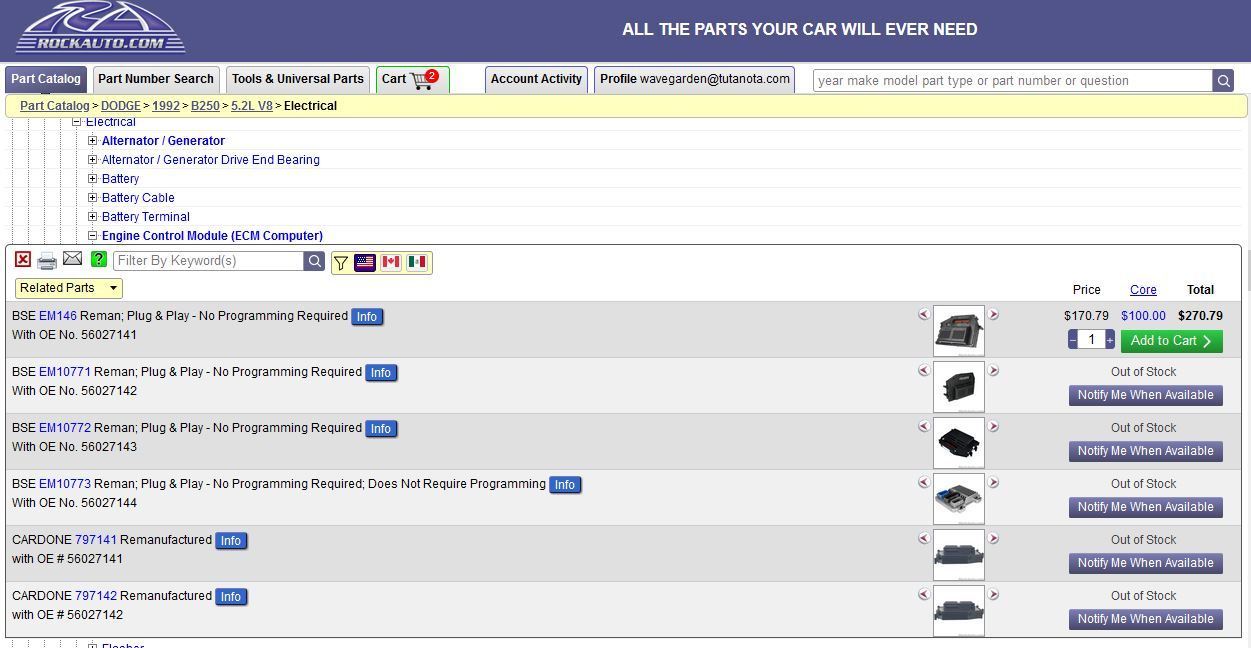Viewport: 1251px width, 648px height.
Task: Close the parts listing with red X icon
Action: pyautogui.click(x=23, y=260)
